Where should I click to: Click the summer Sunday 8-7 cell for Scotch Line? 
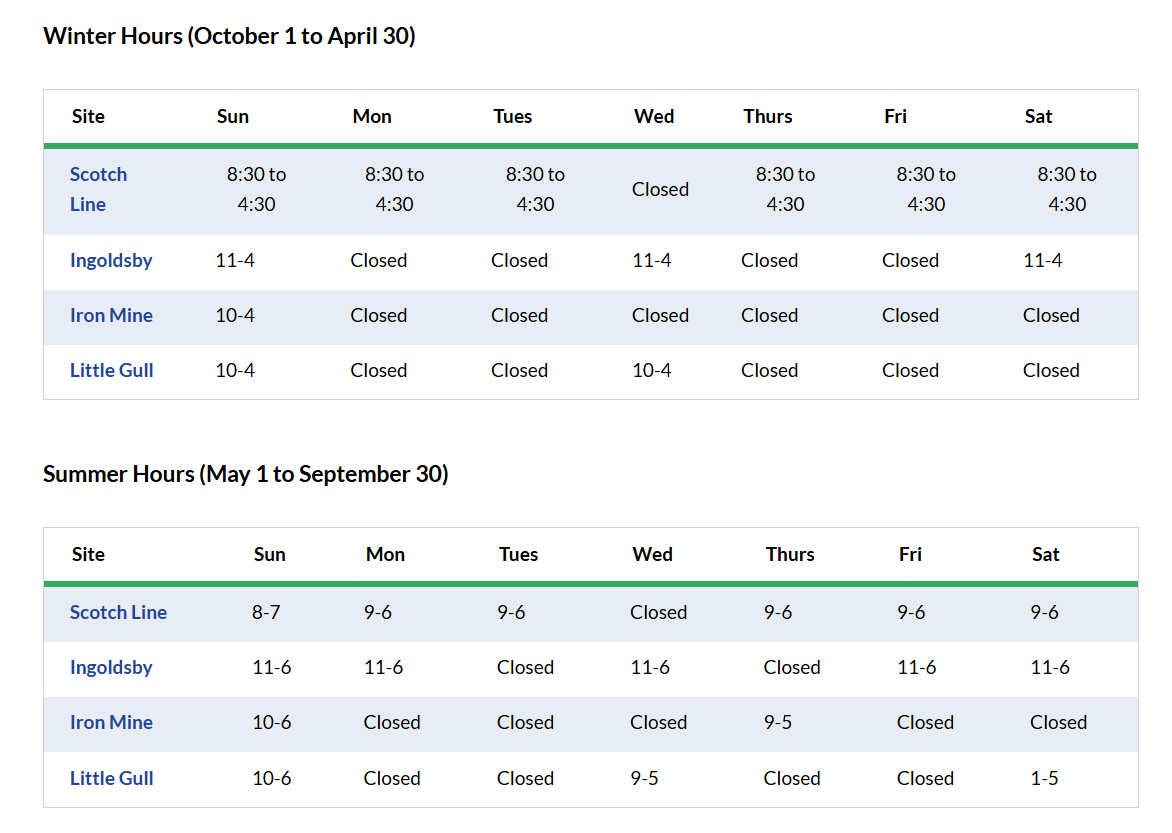[x=266, y=613]
